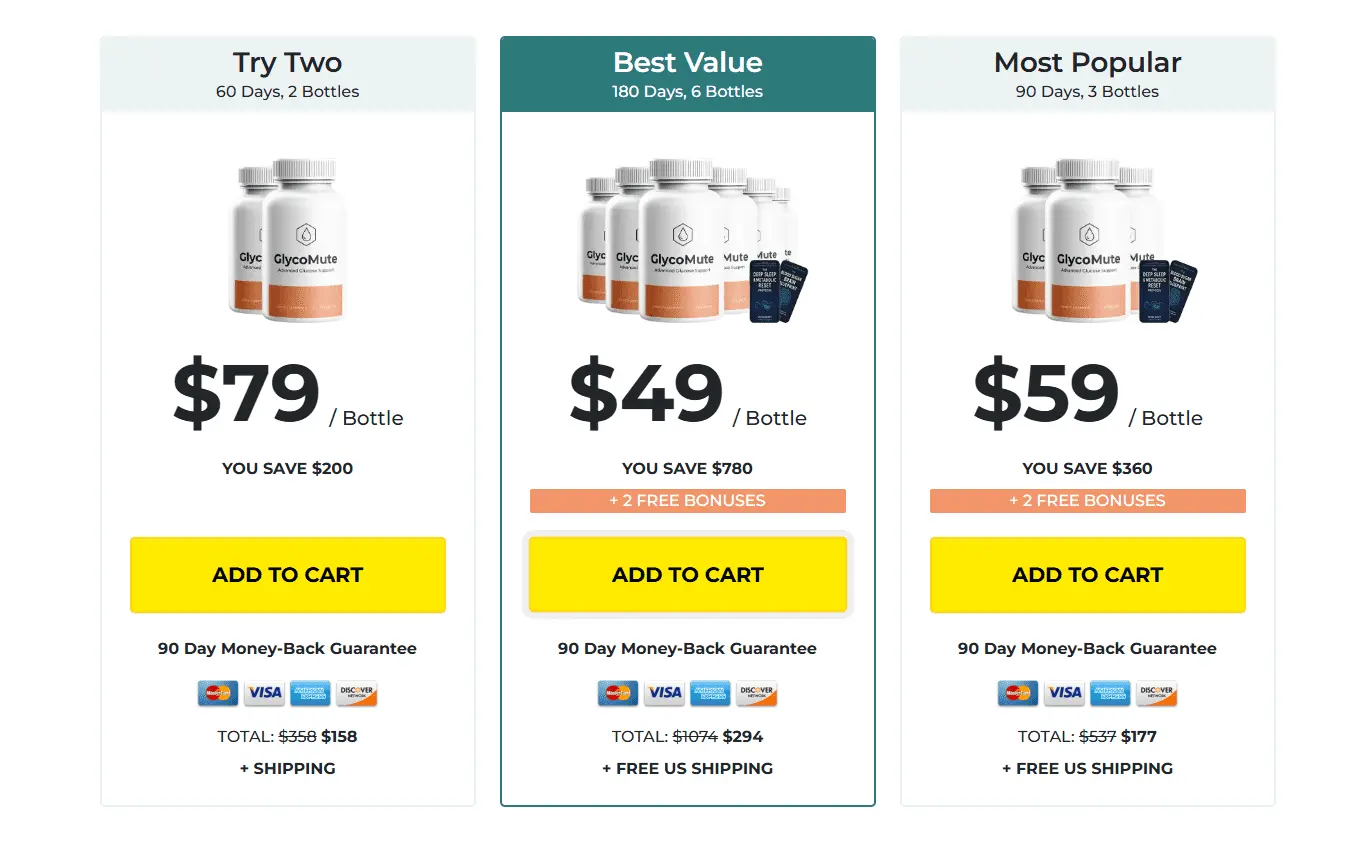Click the Visa icon in Most Popular card
The height and width of the screenshot is (844, 1360).
(1064, 693)
